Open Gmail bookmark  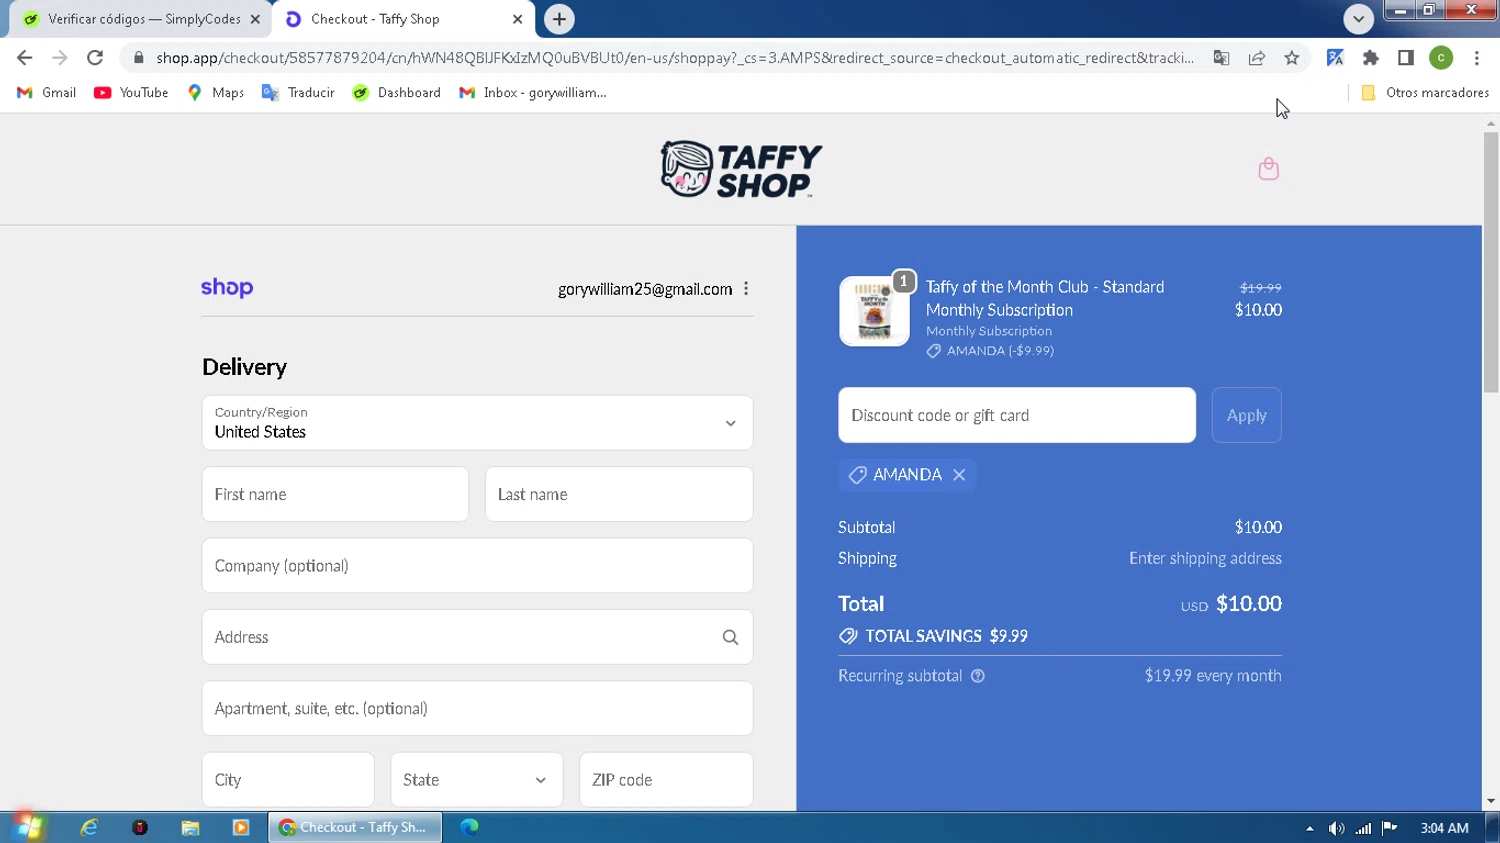(47, 92)
